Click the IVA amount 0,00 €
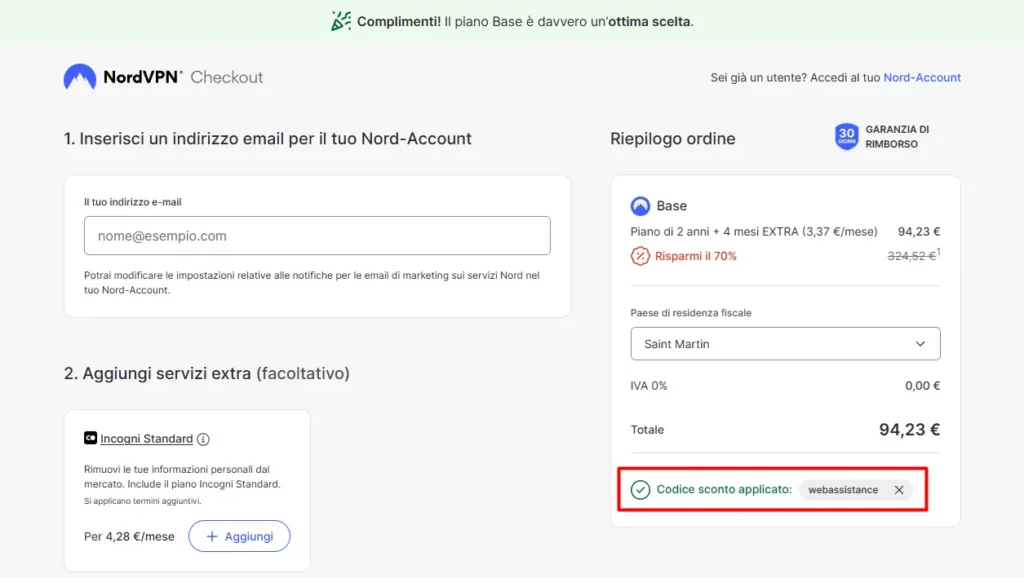 coord(922,386)
